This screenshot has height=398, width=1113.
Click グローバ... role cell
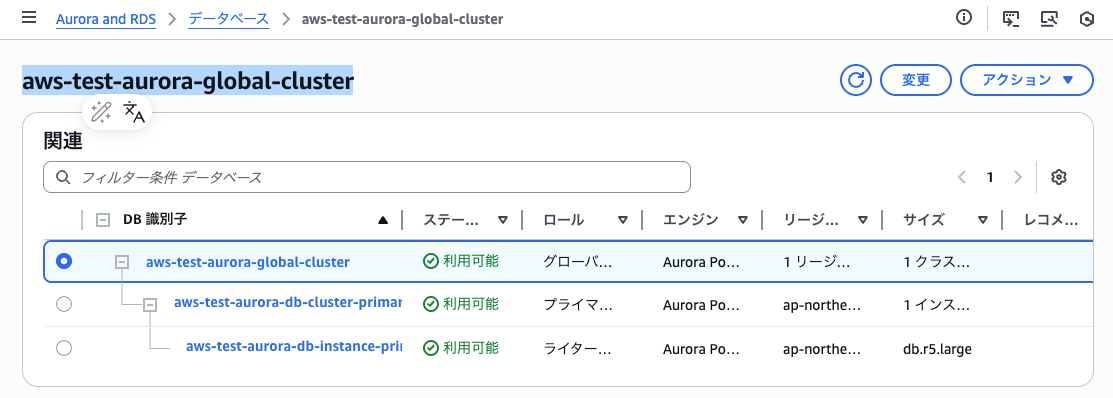[577, 262]
